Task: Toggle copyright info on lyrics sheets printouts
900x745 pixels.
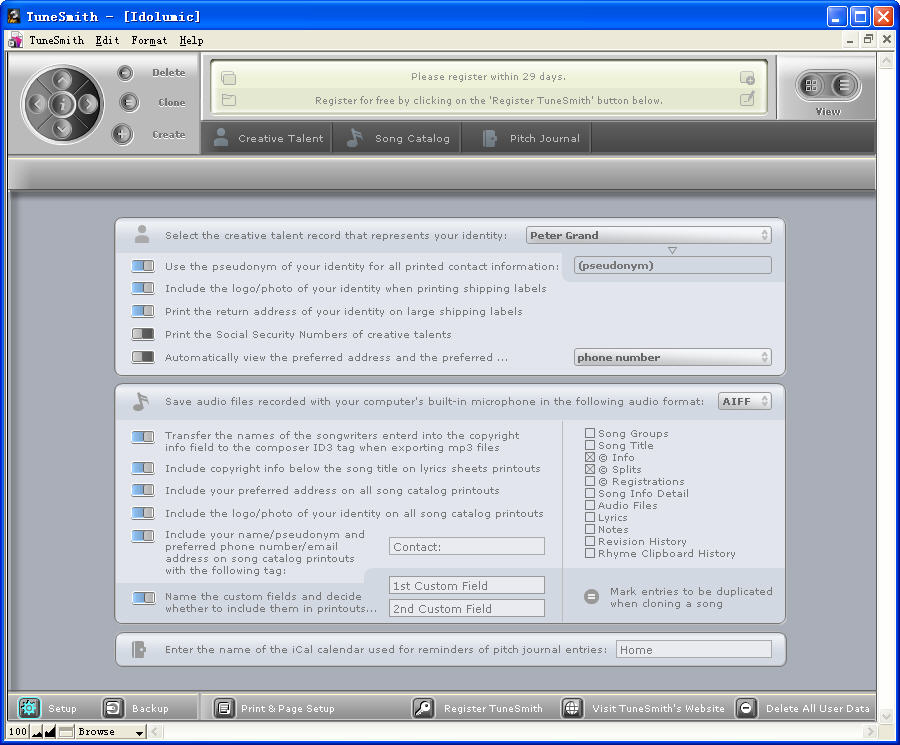Action: (x=143, y=468)
